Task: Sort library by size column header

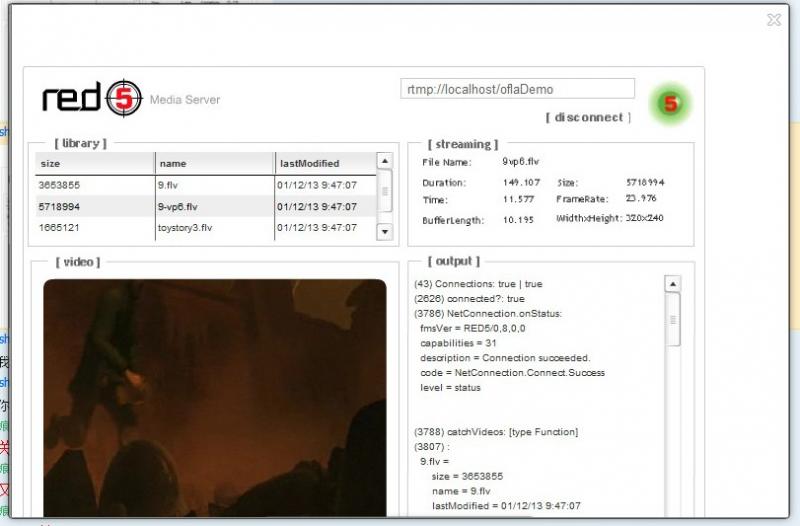Action: click(x=95, y=163)
